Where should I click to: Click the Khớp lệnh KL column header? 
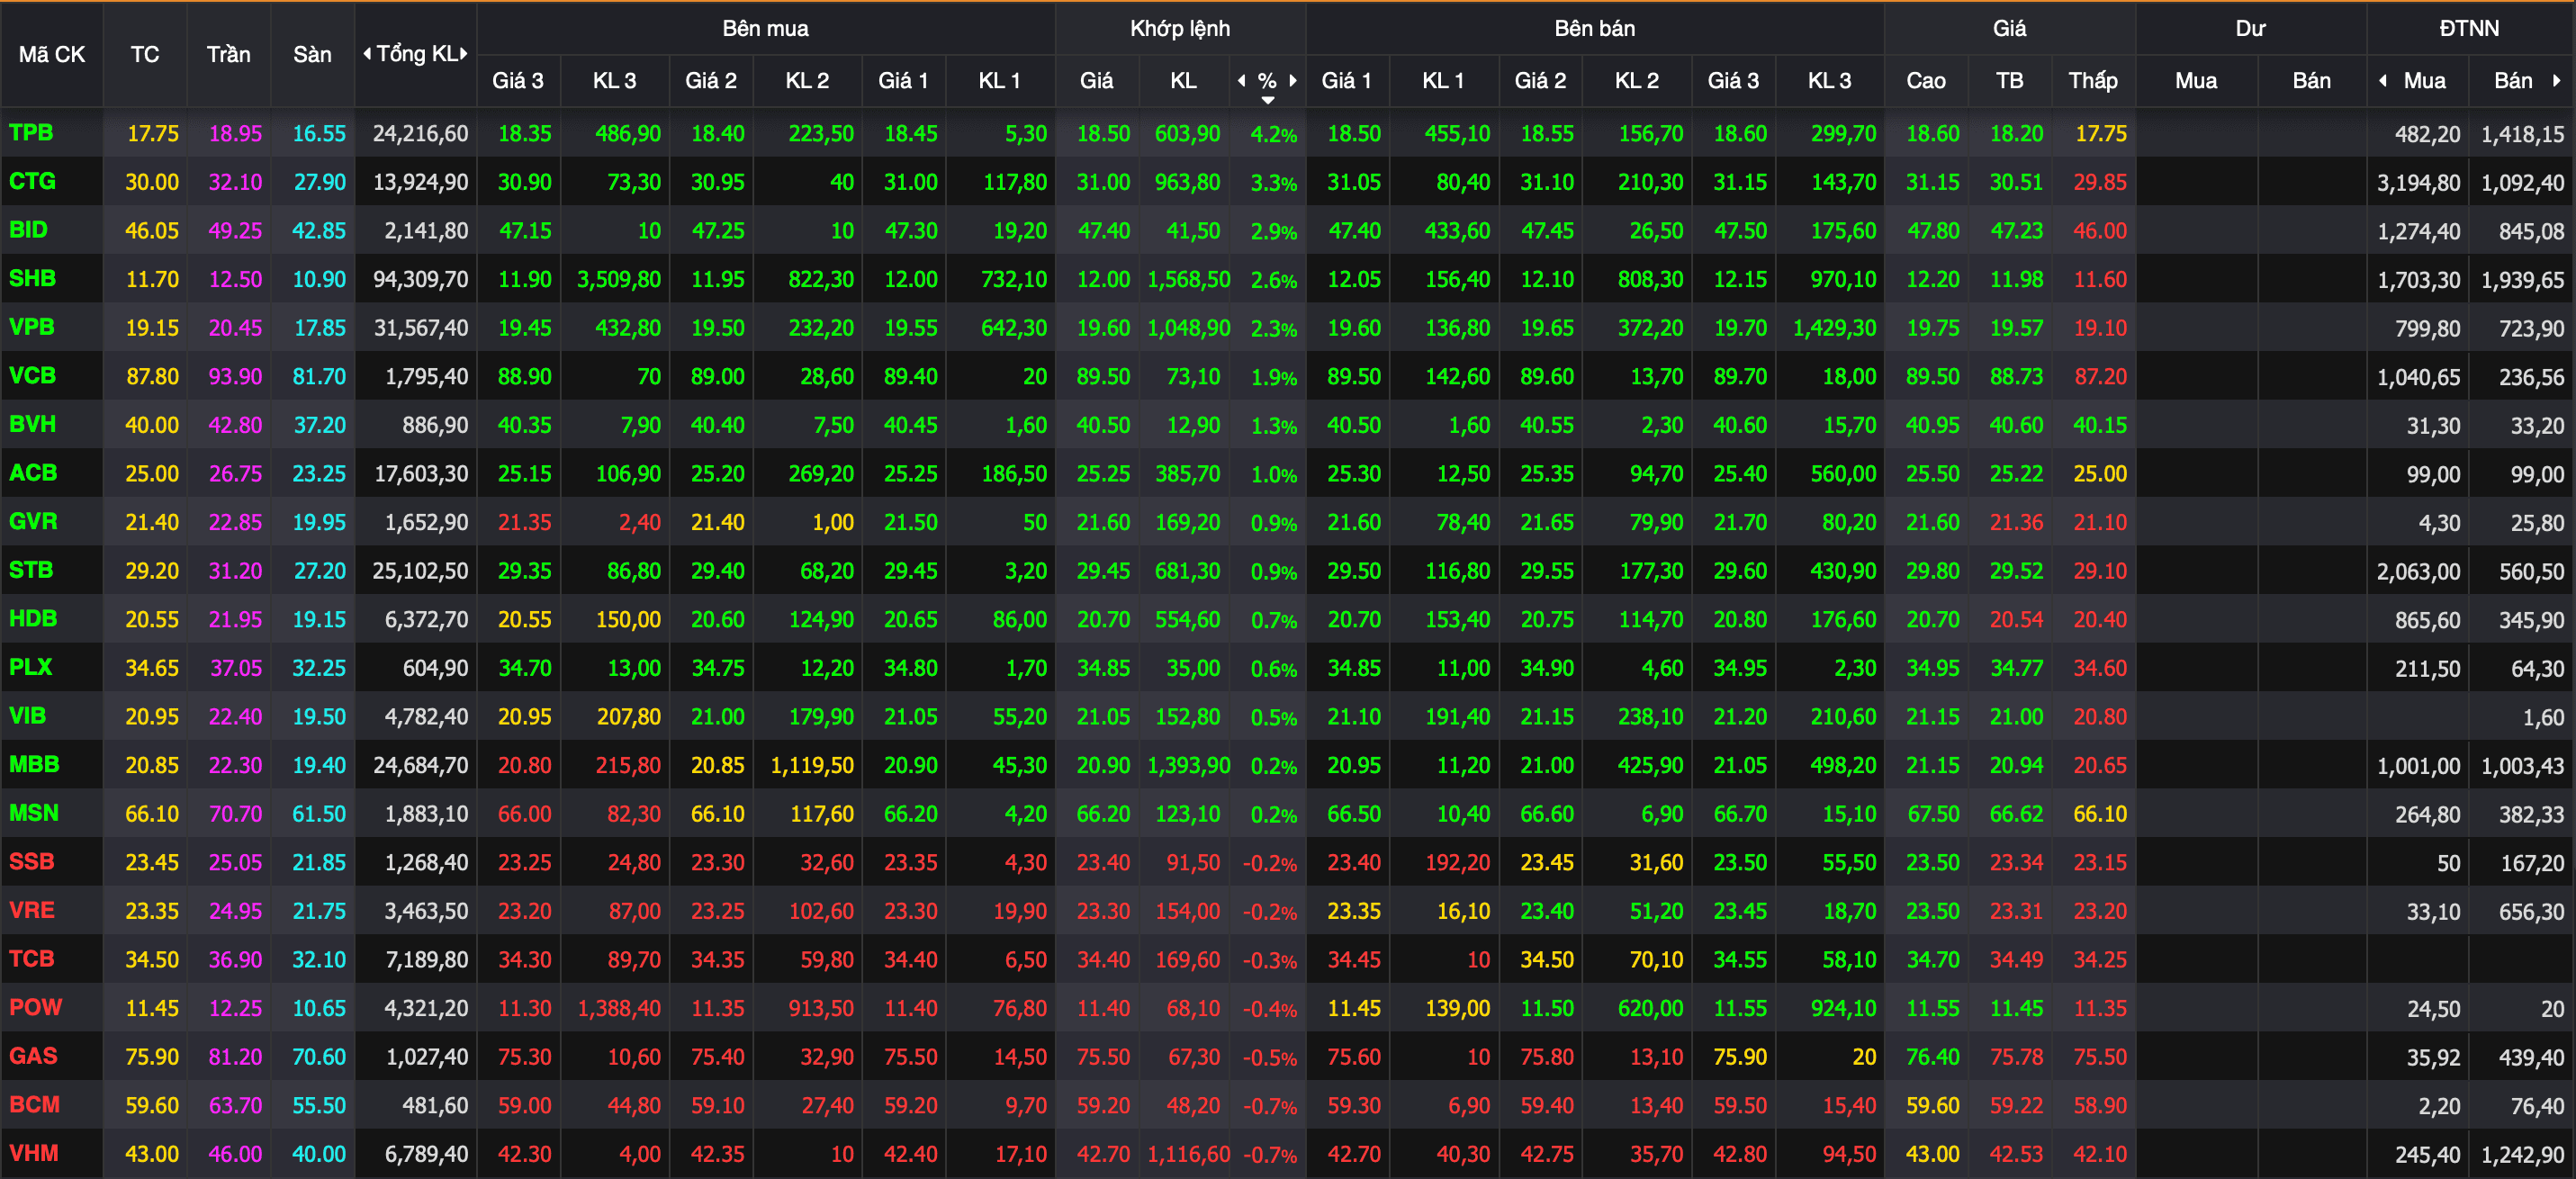(x=1184, y=81)
